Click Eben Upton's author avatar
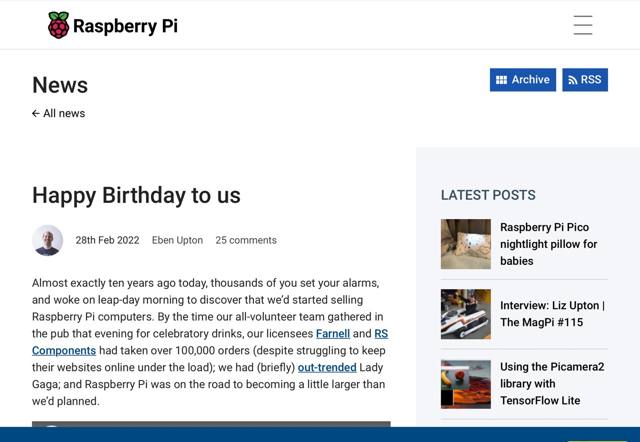Screen dimensions: 640x442 [47, 240]
